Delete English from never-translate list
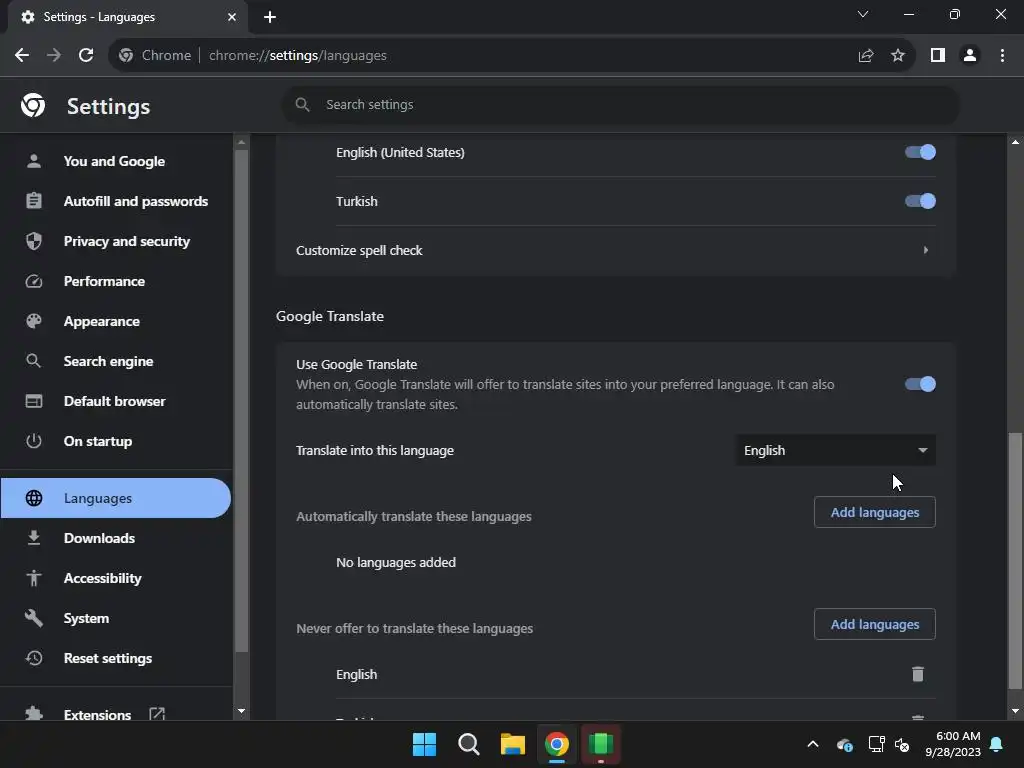The image size is (1024, 768). pos(918,674)
